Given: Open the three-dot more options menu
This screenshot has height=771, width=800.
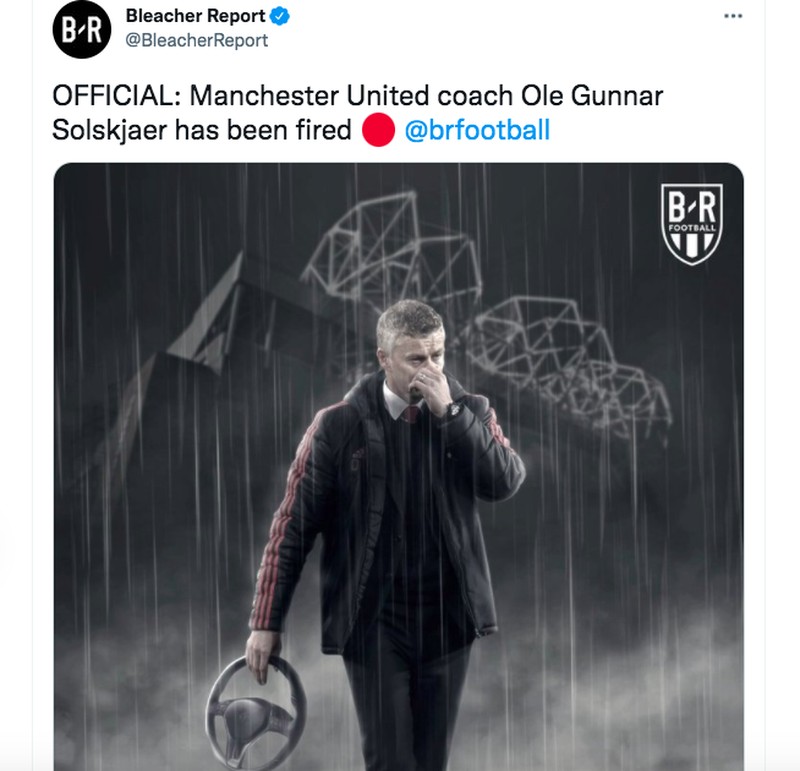Looking at the screenshot, I should point(733,17).
